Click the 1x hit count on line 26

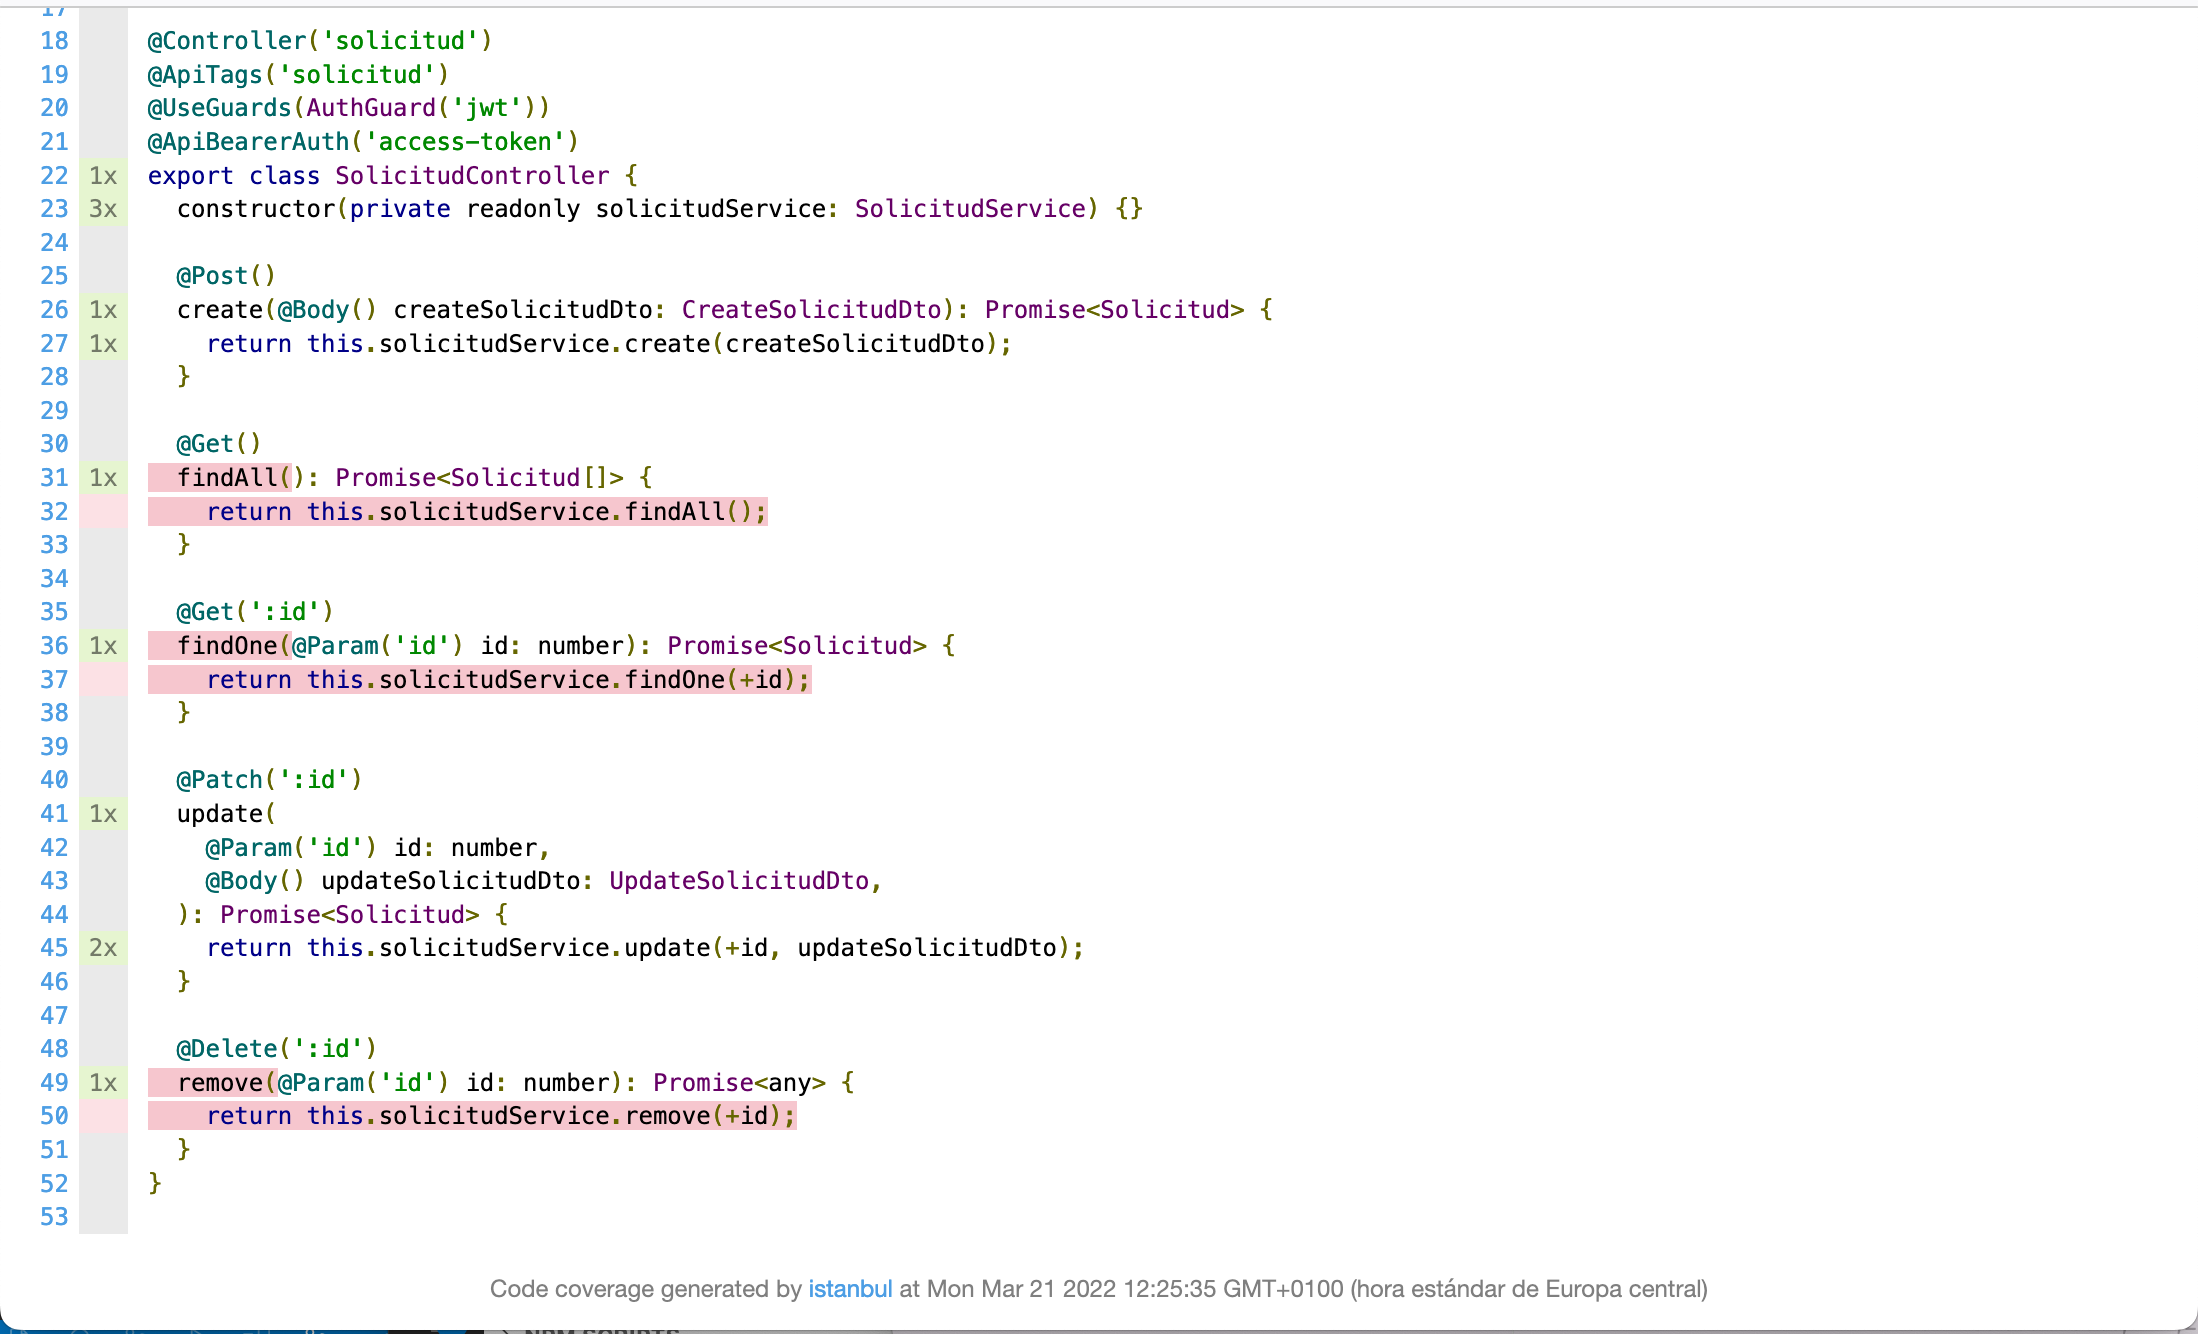pyautogui.click(x=103, y=310)
